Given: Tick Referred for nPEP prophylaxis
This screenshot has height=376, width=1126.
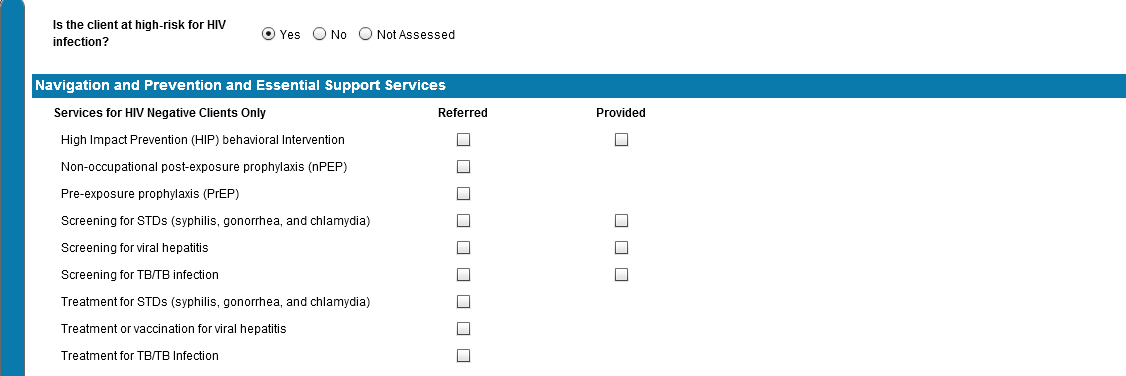Looking at the screenshot, I should coord(463,166).
